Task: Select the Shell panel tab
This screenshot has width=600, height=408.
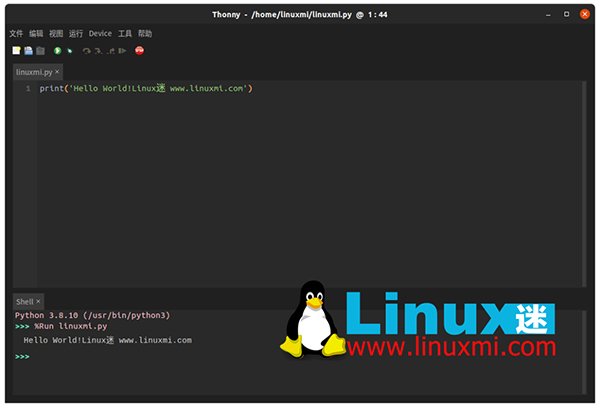Action: [x=24, y=302]
